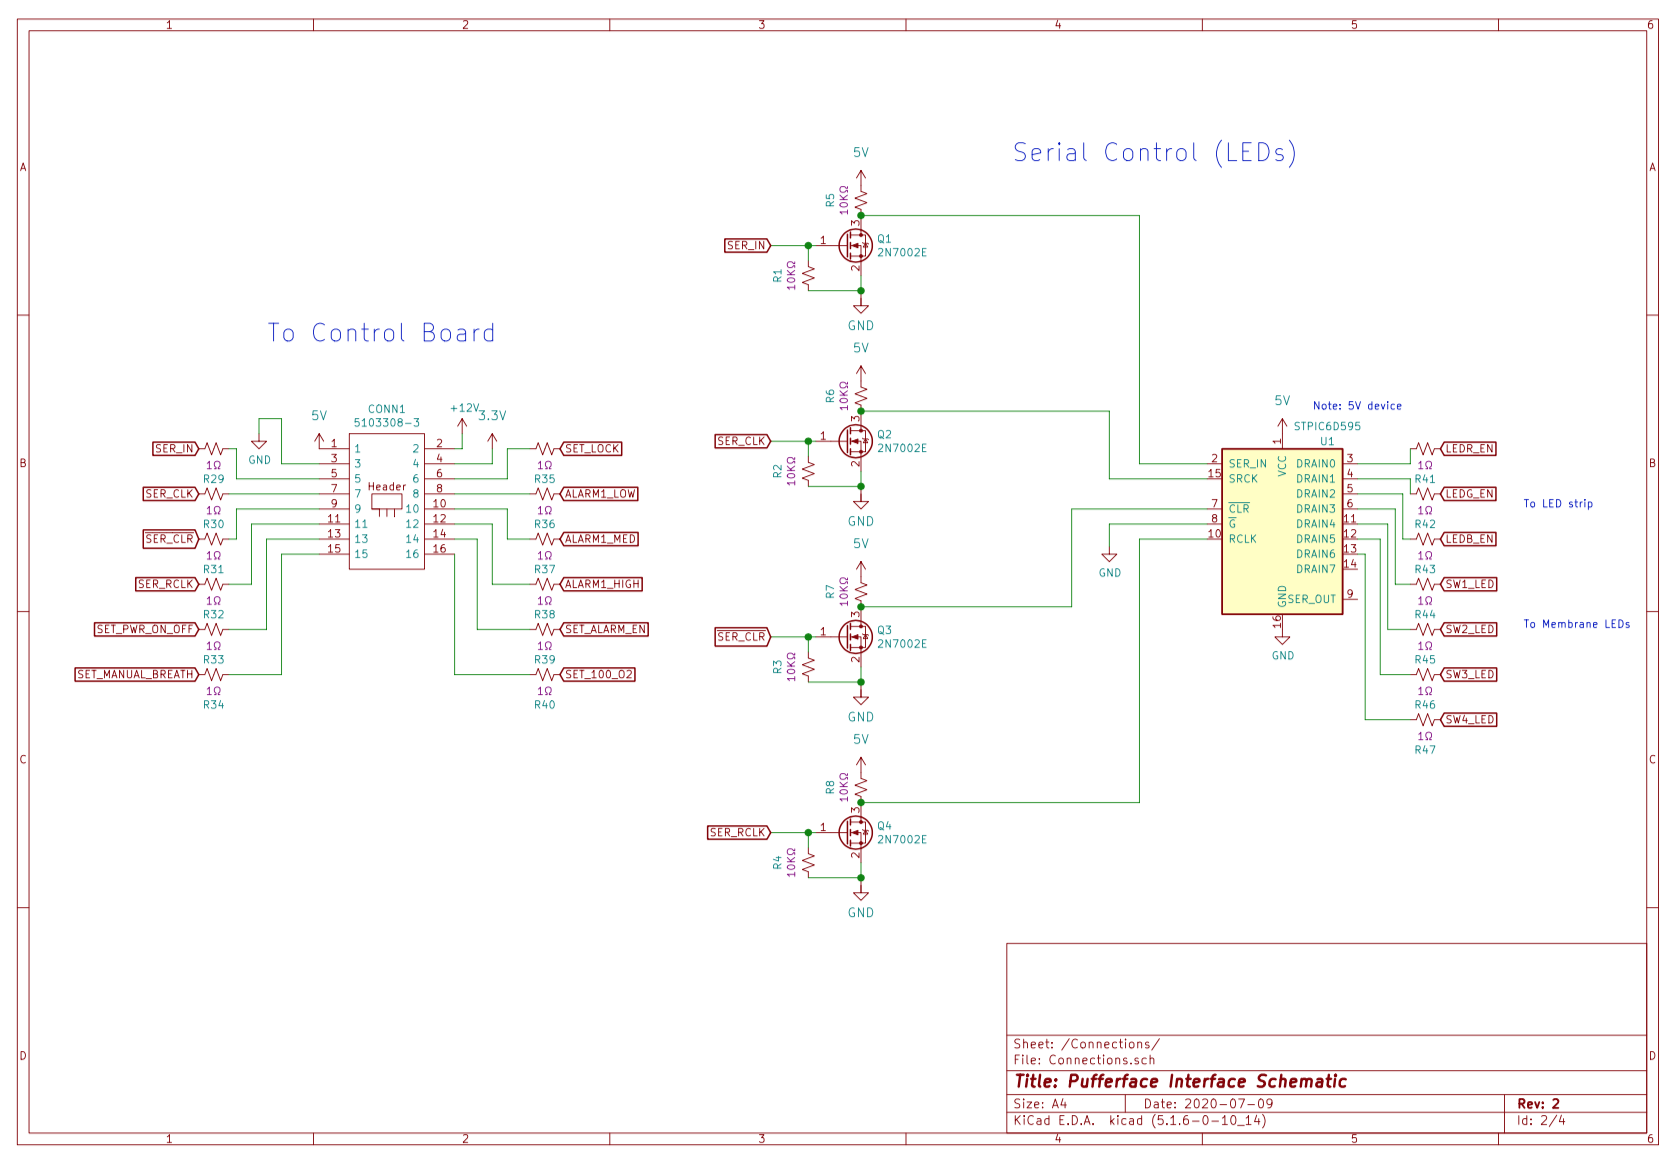This screenshot has height=1170, width=1676.
Task: Select the Q1 2N7002E transistor symbol
Action: [x=855, y=245]
